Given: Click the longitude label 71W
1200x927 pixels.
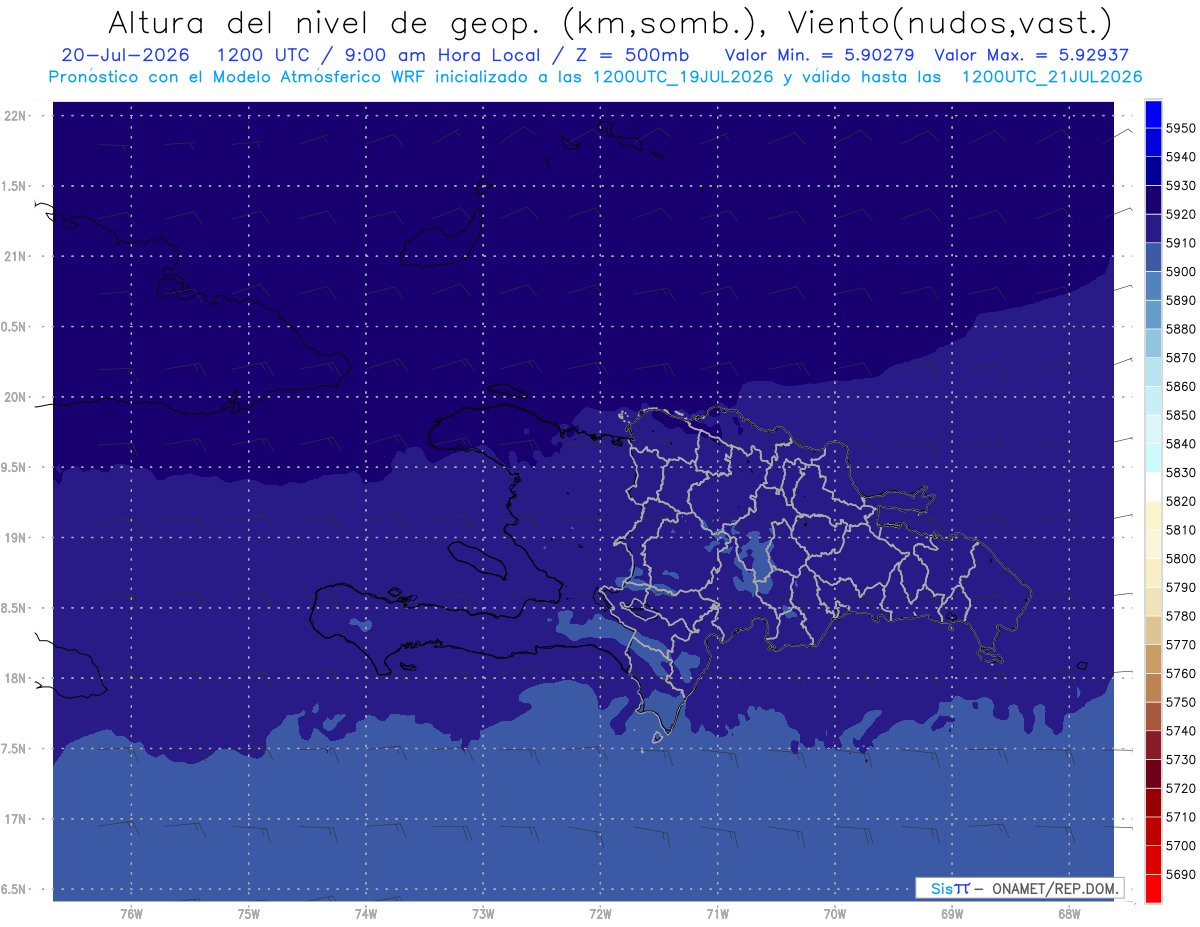Looking at the screenshot, I should 717,913.
